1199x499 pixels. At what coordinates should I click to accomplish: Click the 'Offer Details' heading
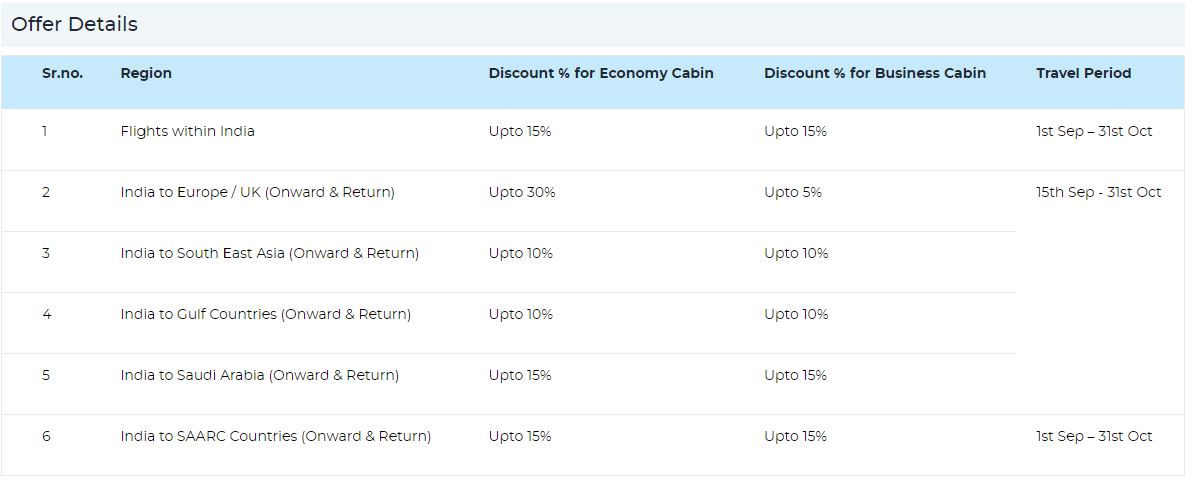75,24
